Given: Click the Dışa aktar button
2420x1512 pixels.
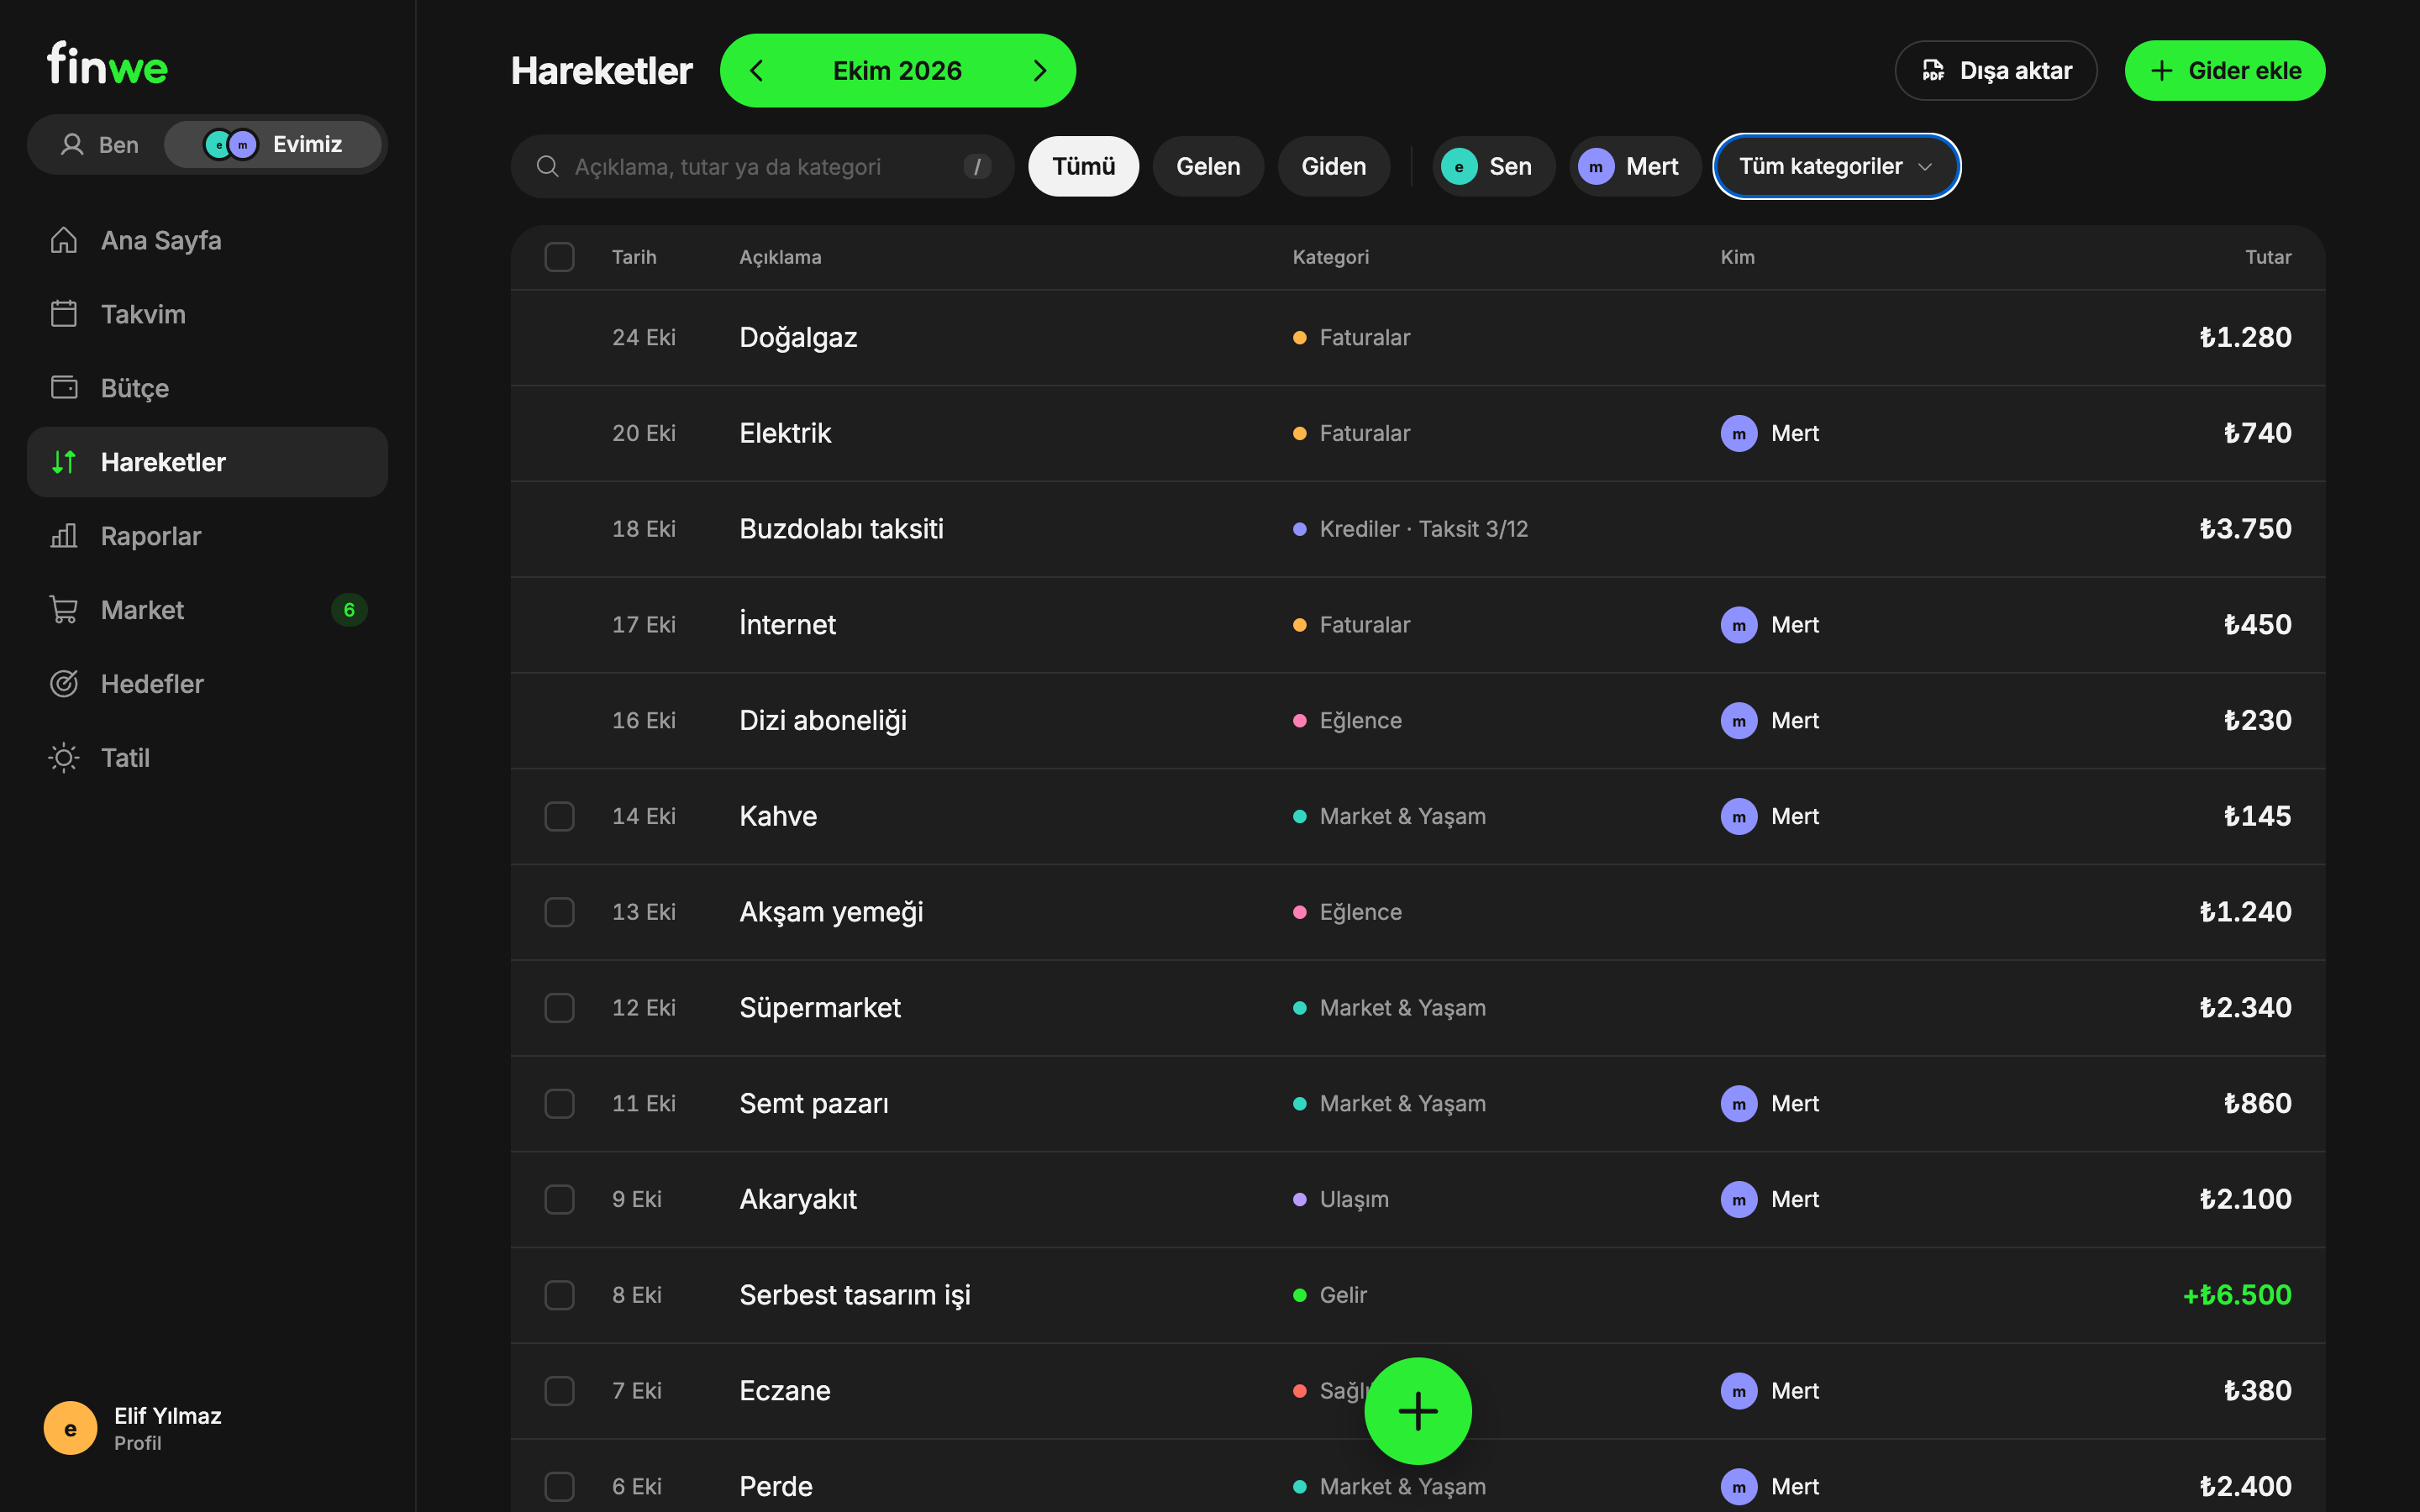Looking at the screenshot, I should pos(1995,71).
